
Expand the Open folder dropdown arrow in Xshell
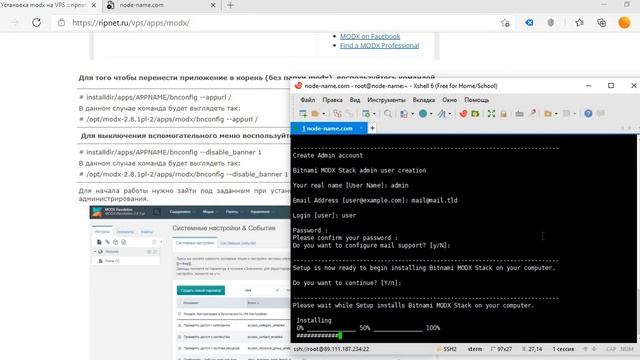324,114
